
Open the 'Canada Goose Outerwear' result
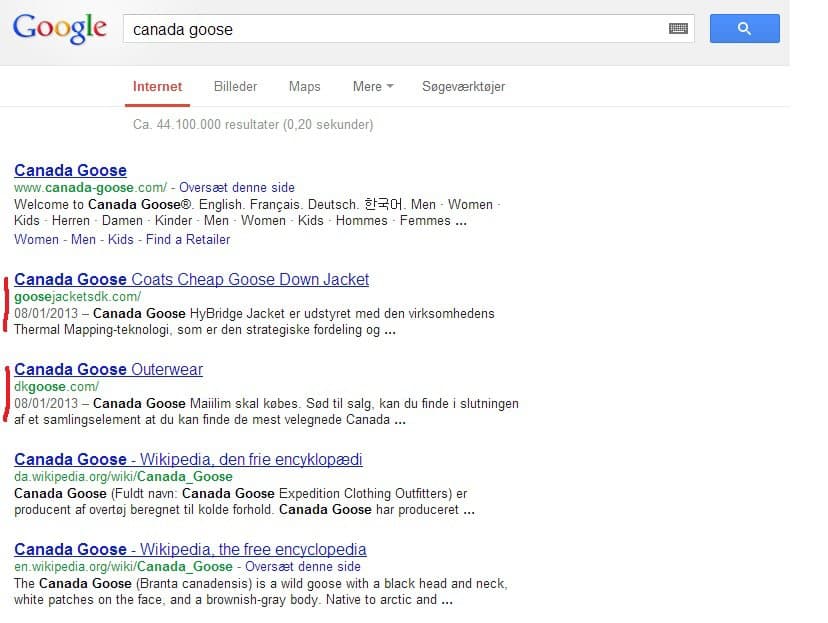[x=108, y=370]
